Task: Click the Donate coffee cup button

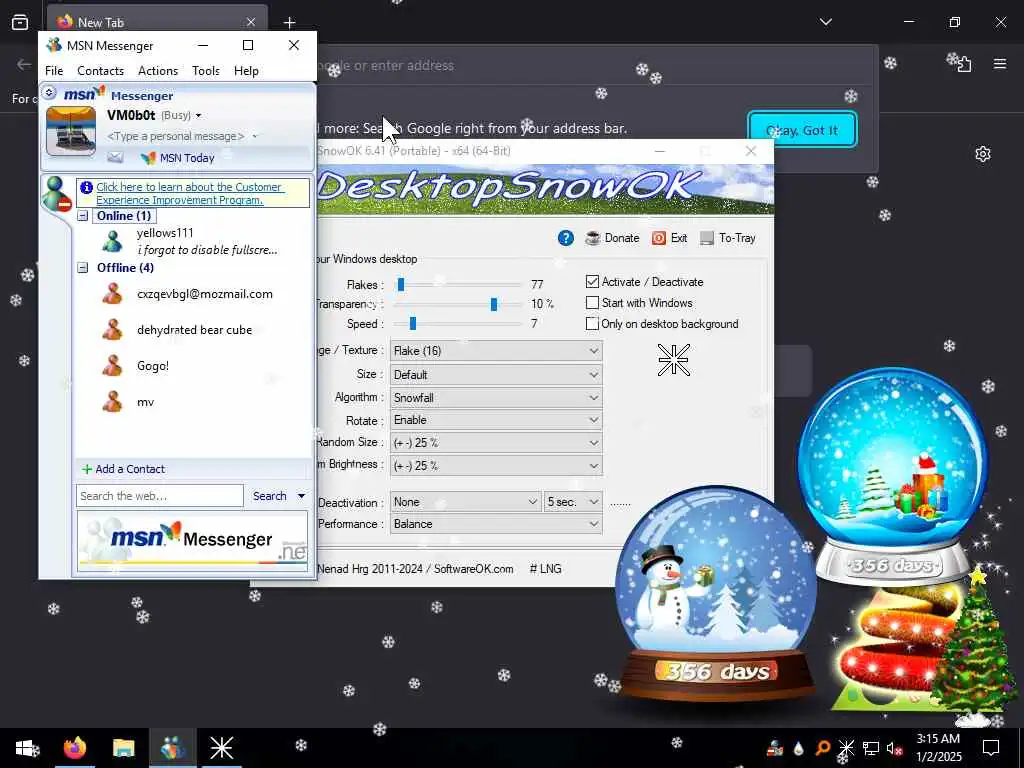Action: [x=612, y=238]
